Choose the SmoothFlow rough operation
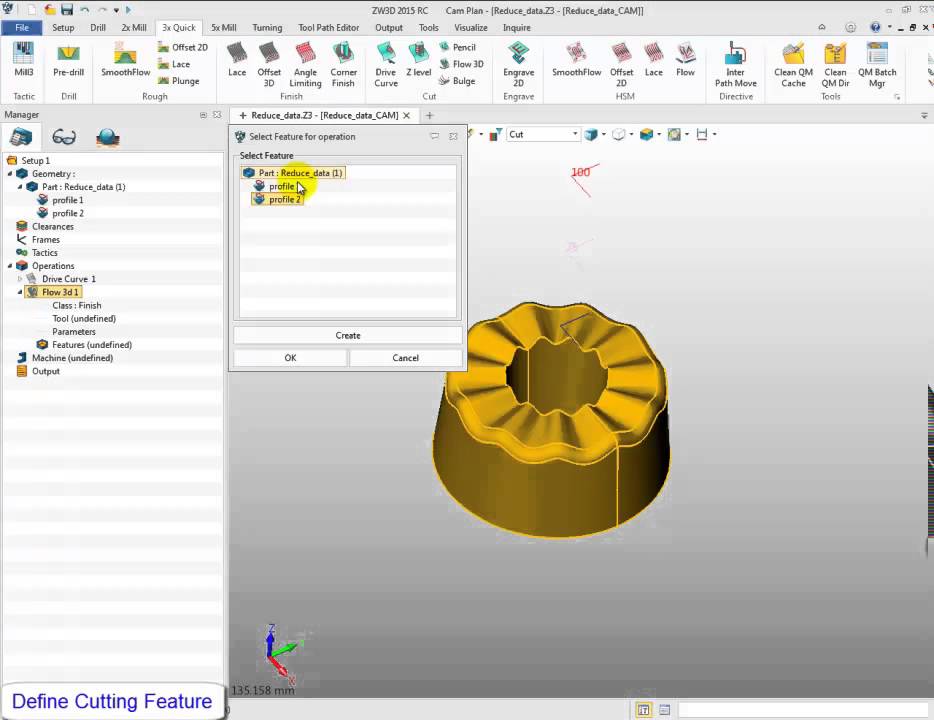This screenshot has width=934, height=720. (125, 60)
